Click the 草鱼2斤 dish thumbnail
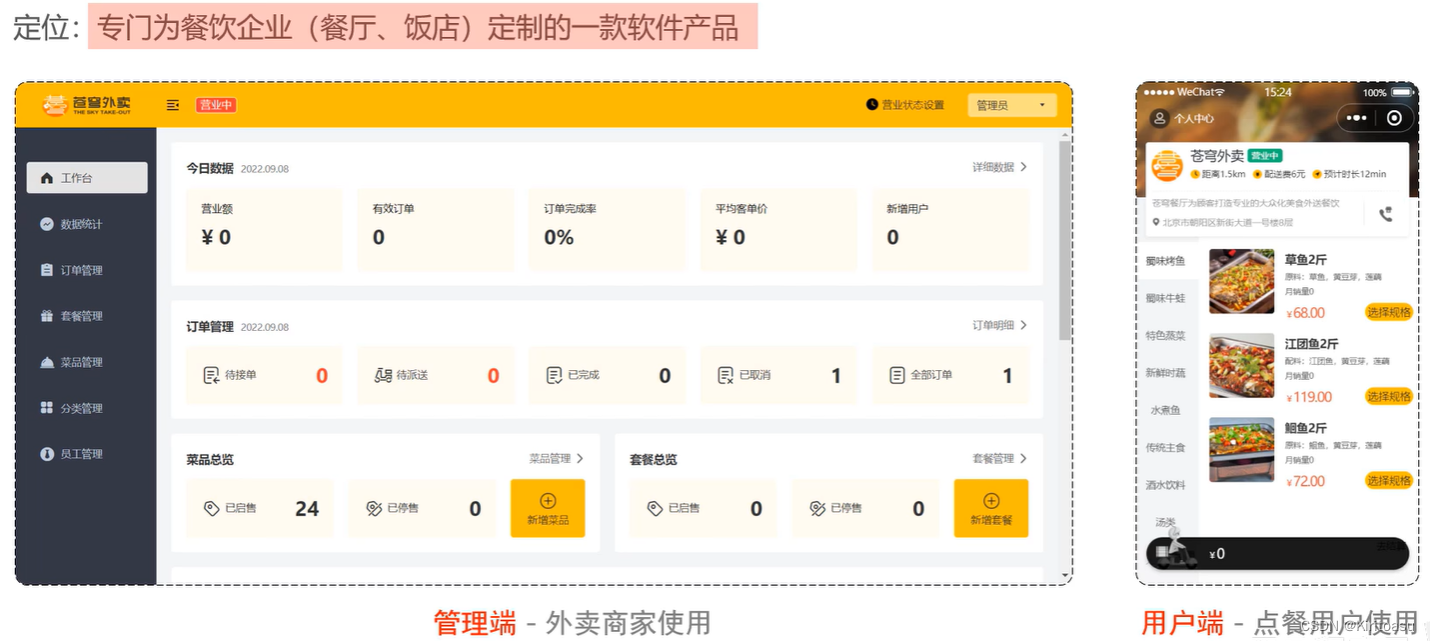Viewport: 1430px width, 641px height. click(1242, 281)
